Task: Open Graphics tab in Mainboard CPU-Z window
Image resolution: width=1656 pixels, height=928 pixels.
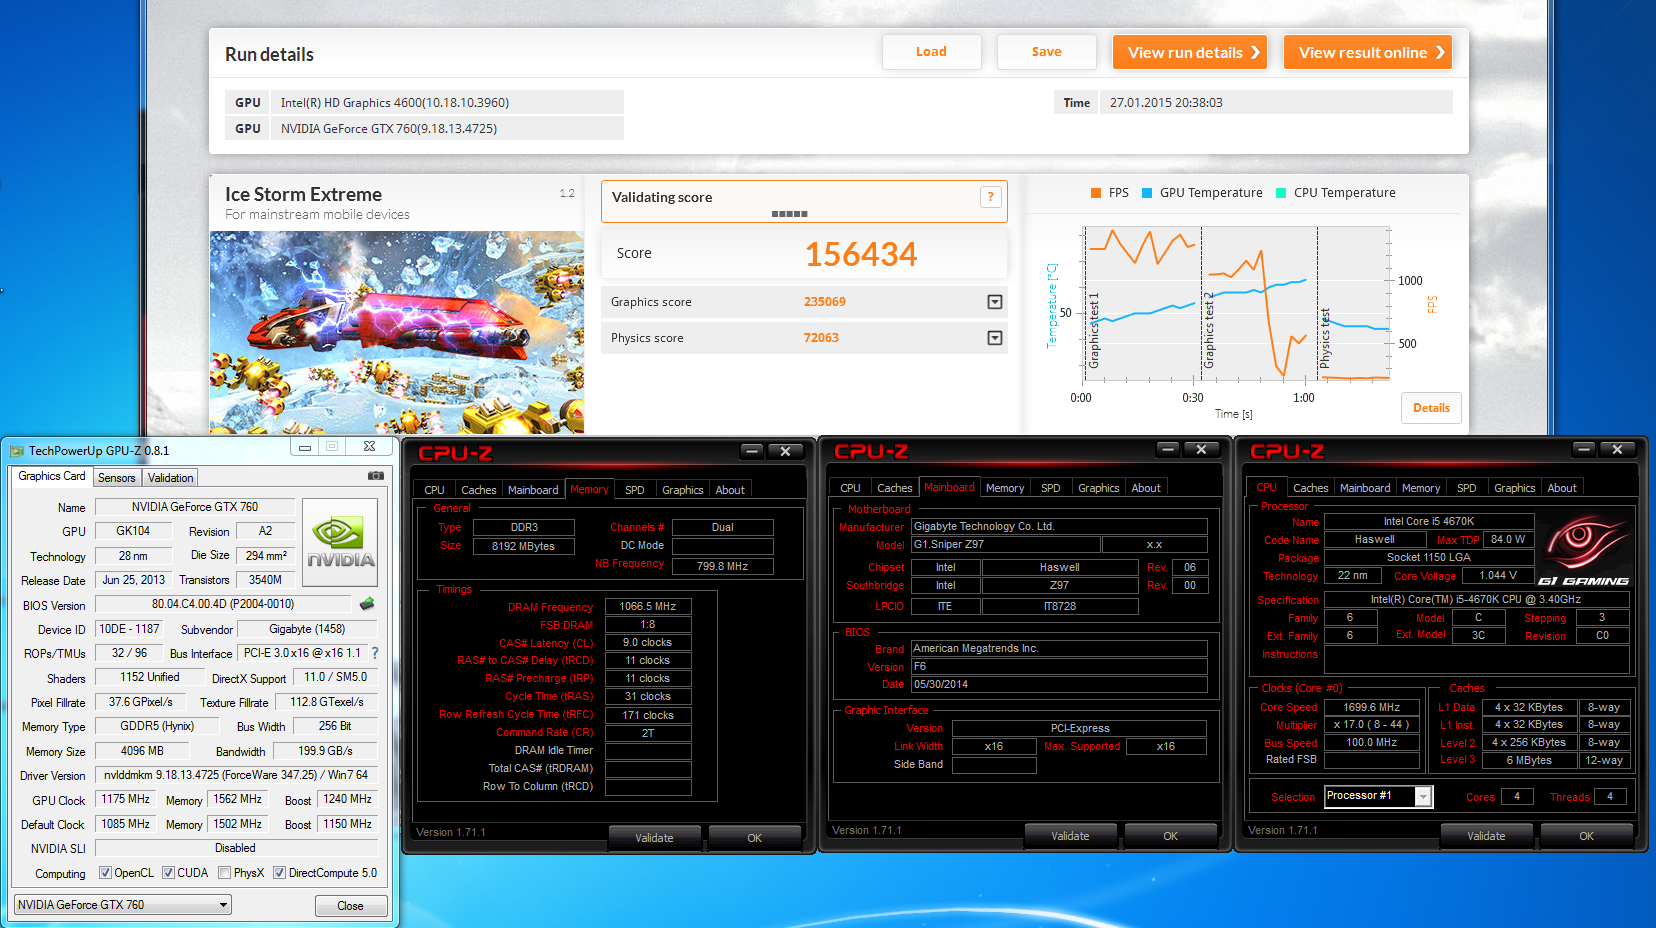Action: (1098, 488)
